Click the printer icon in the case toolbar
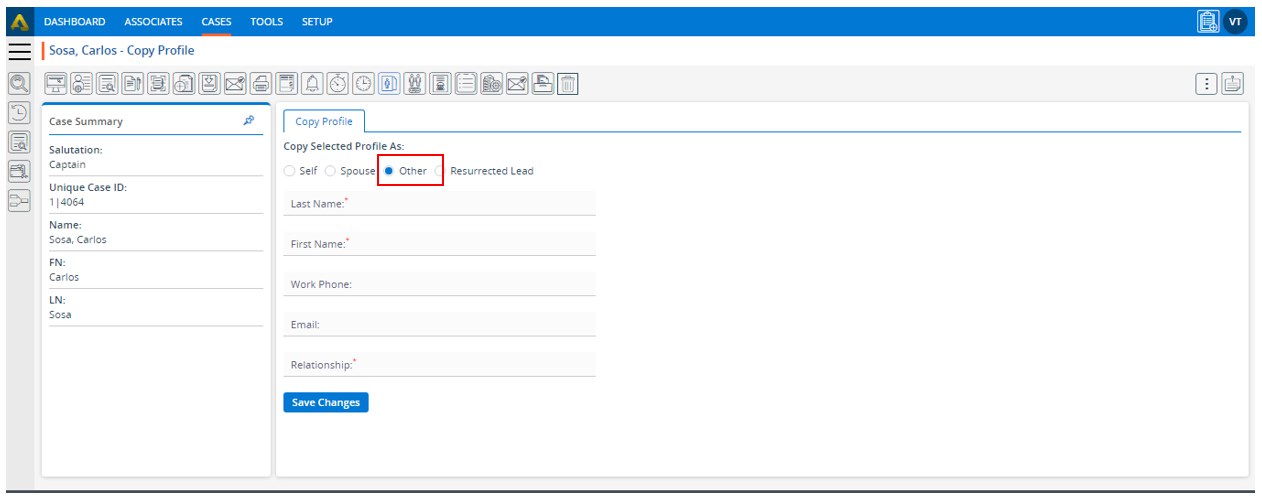This screenshot has height=501, width=1262. (x=261, y=84)
